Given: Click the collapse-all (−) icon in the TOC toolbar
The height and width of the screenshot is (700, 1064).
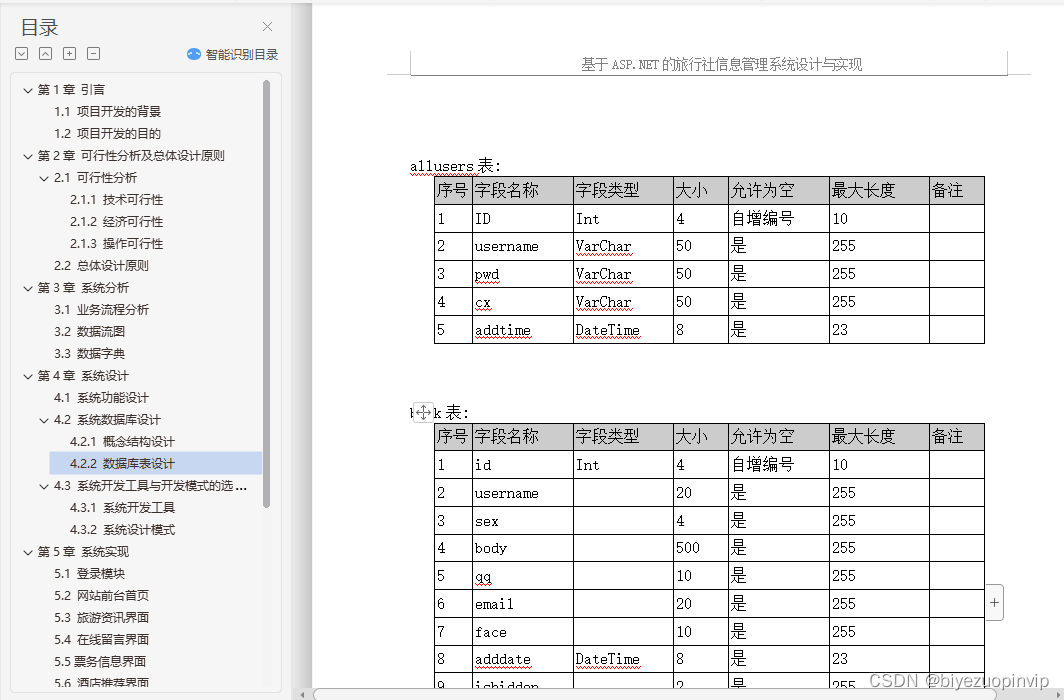Looking at the screenshot, I should click(93, 53).
